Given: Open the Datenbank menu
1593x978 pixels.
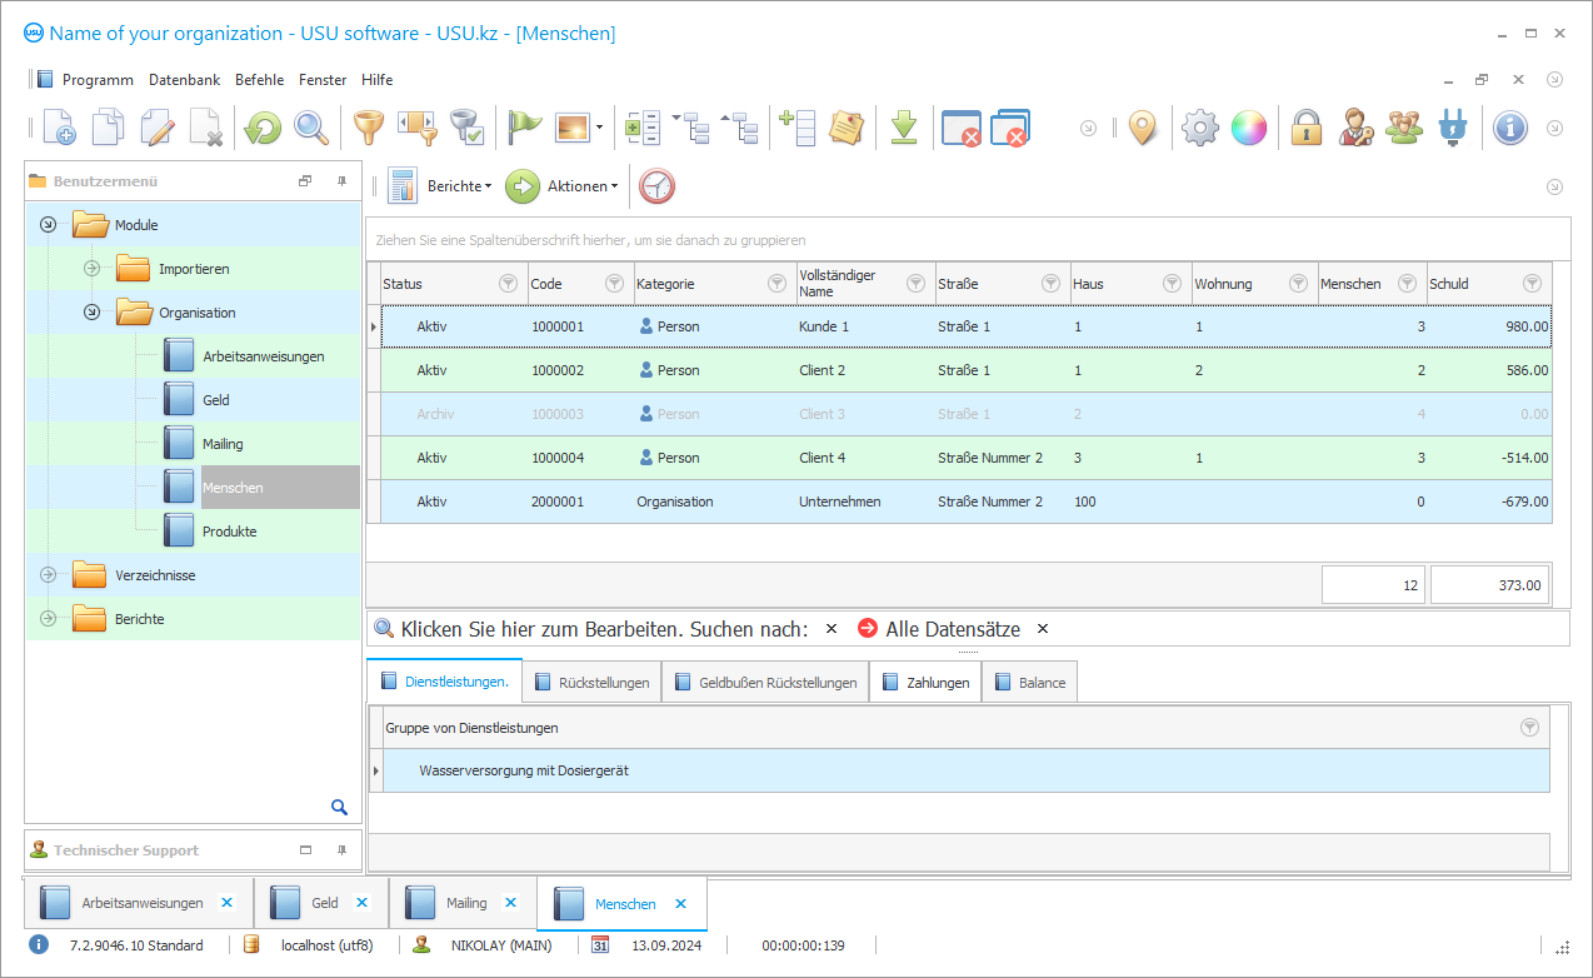Looking at the screenshot, I should coord(184,80).
